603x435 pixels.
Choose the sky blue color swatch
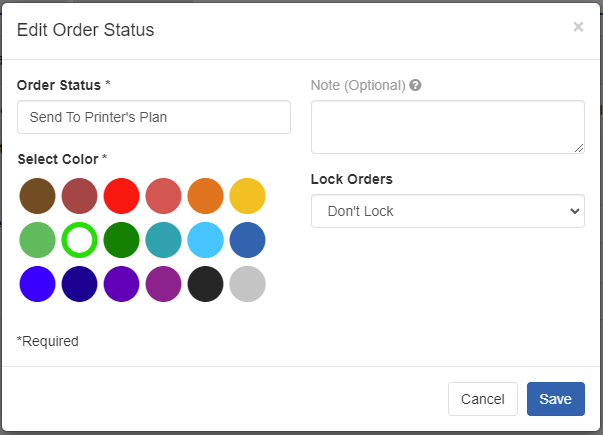pyautogui.click(x=205, y=240)
